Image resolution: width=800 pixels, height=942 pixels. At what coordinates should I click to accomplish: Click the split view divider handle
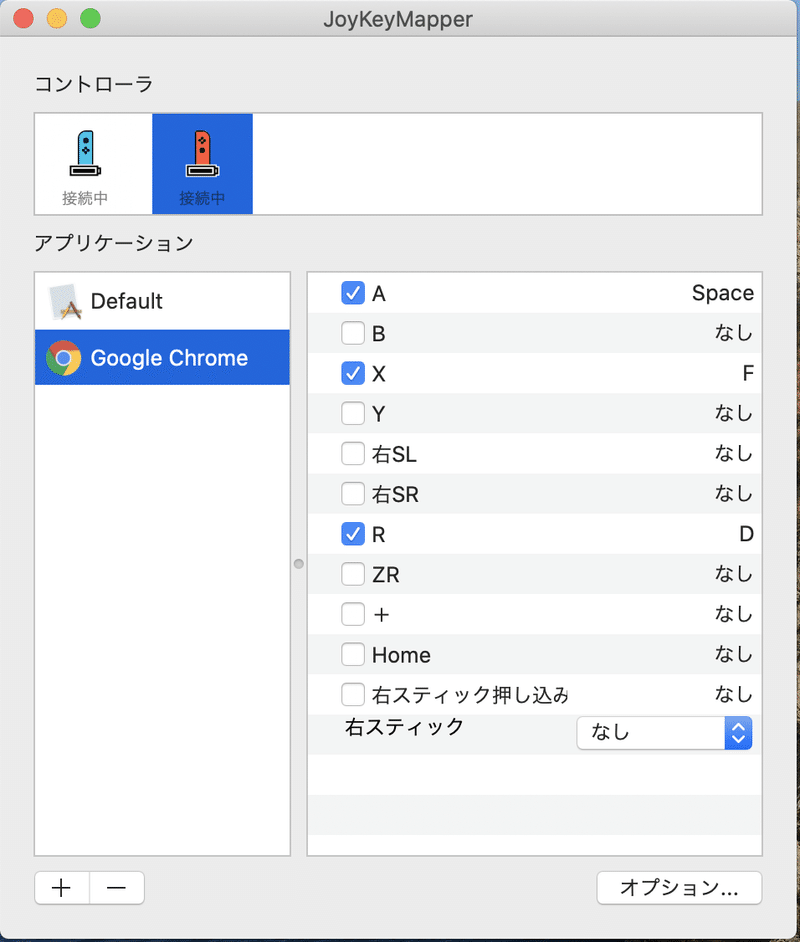298,564
